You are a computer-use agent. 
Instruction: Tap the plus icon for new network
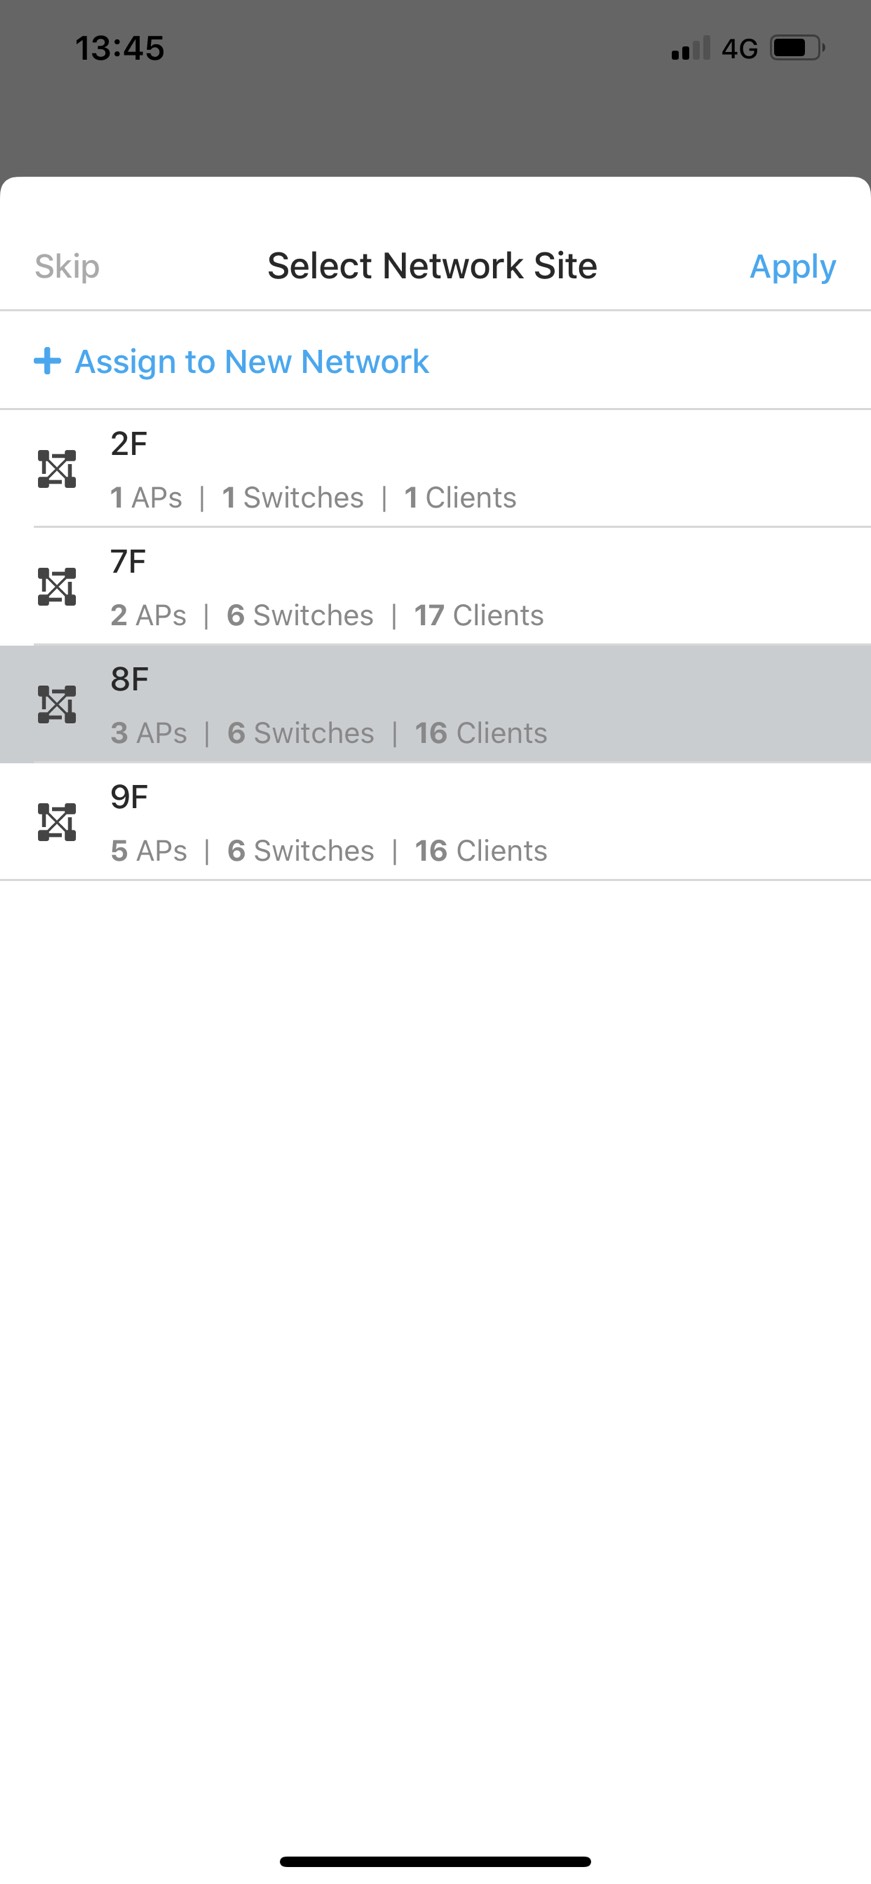(47, 361)
